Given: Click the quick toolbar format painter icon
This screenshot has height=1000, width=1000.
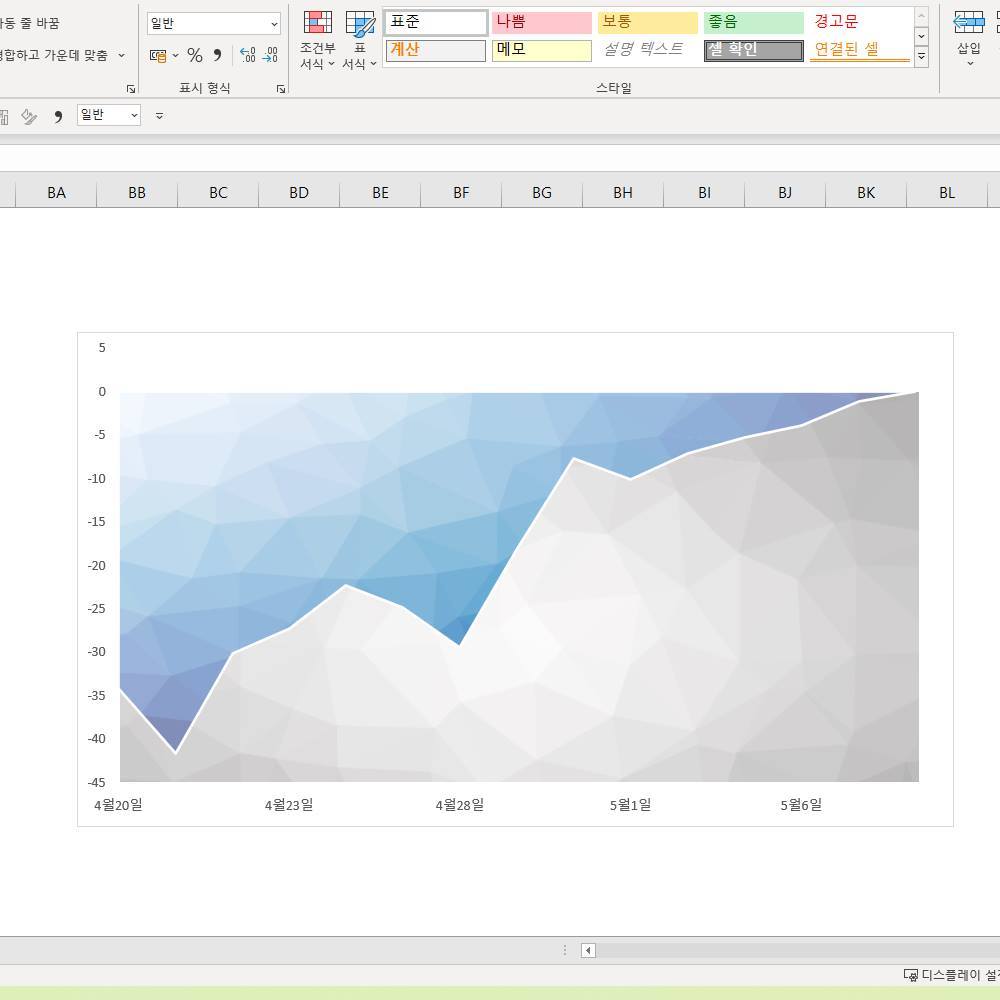Looking at the screenshot, I should tap(29, 116).
